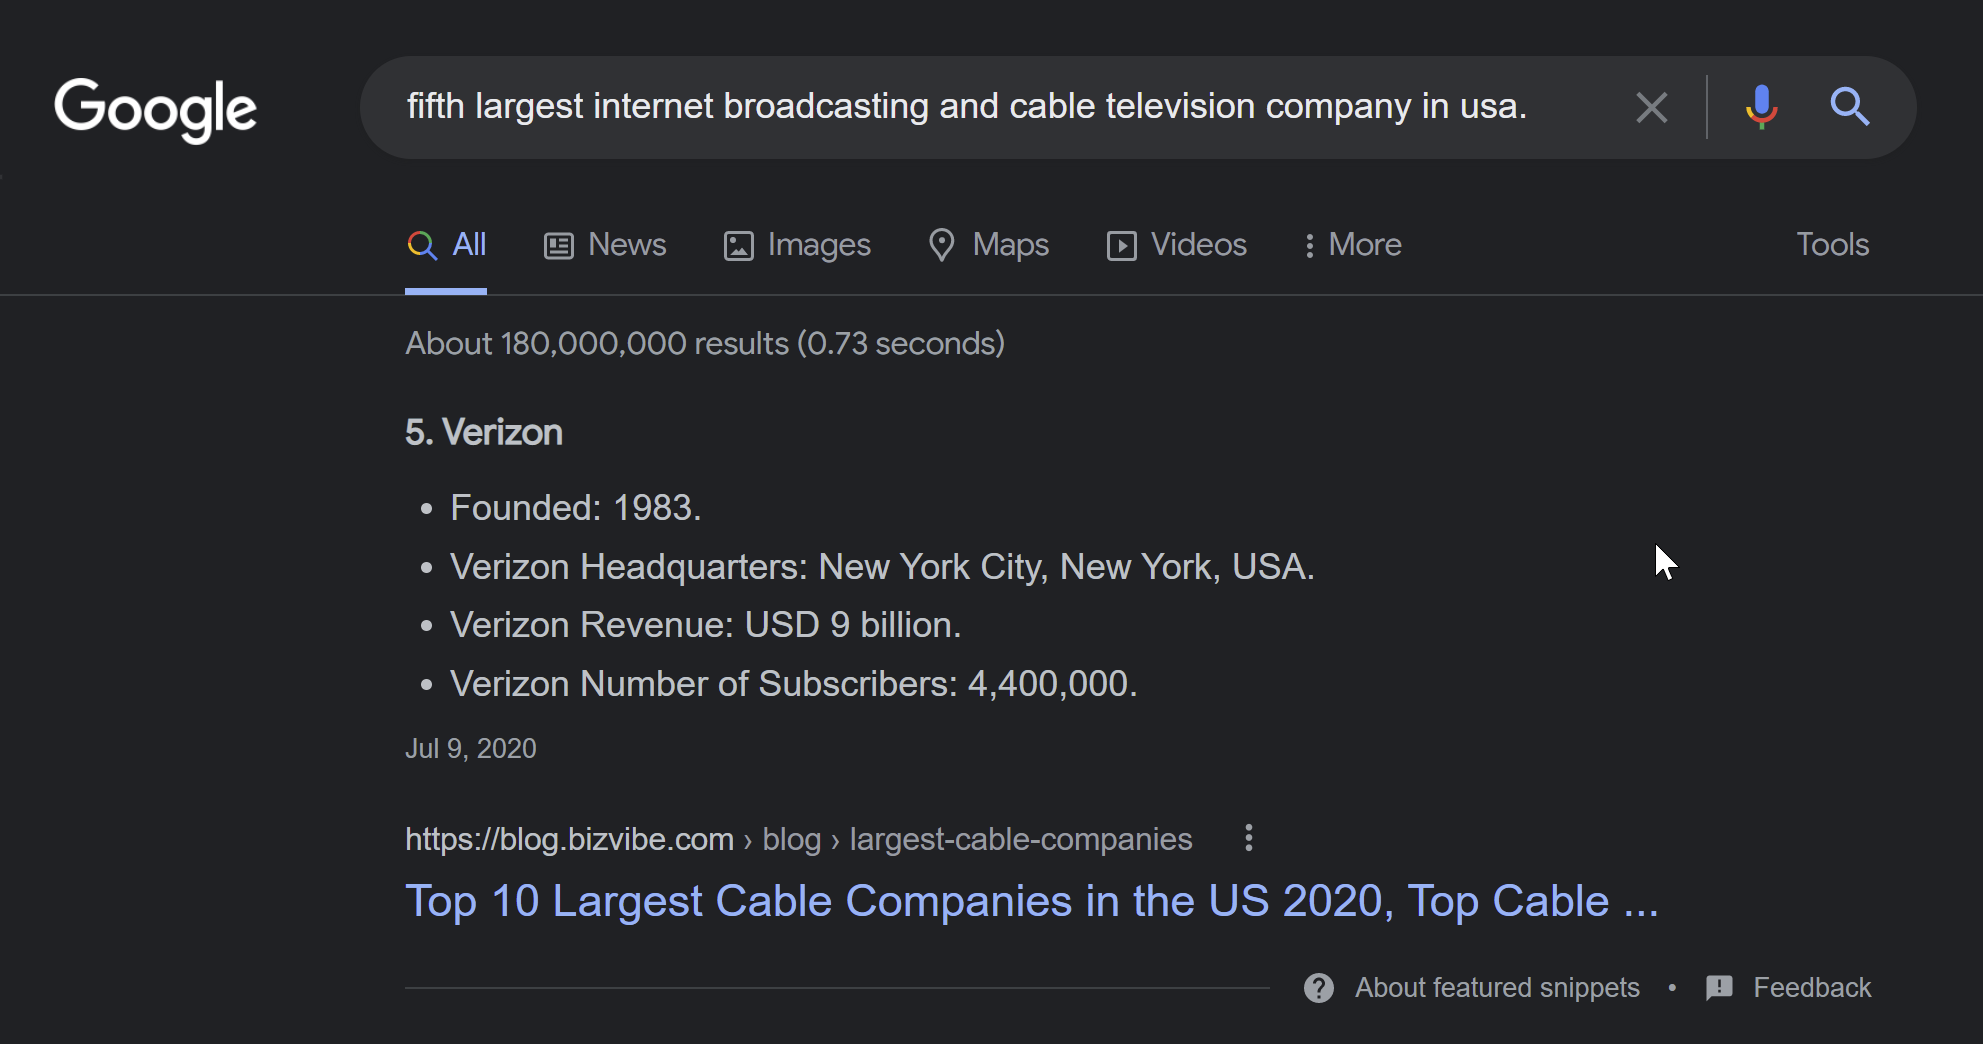
Task: Send feedback via Feedback link
Action: point(1811,988)
